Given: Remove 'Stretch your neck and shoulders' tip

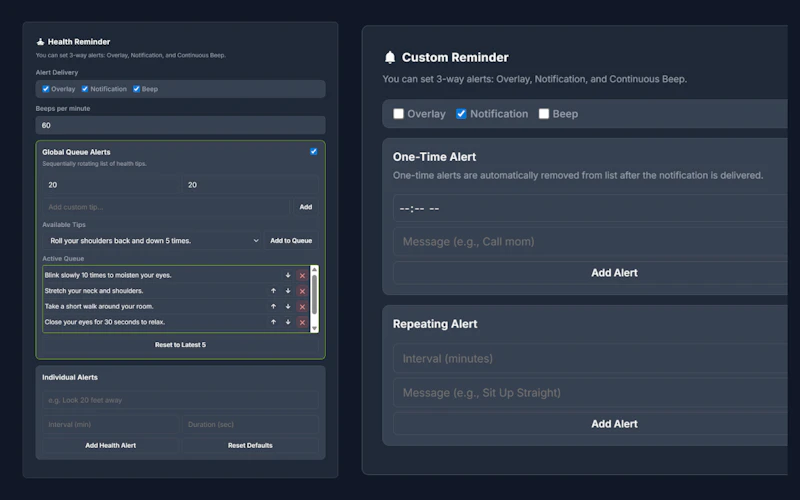Looking at the screenshot, I should (302, 291).
